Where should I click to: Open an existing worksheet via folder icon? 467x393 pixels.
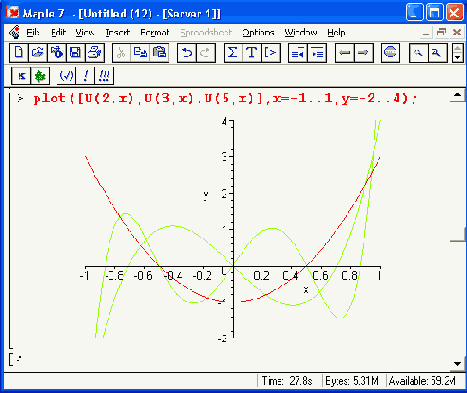tap(38, 53)
